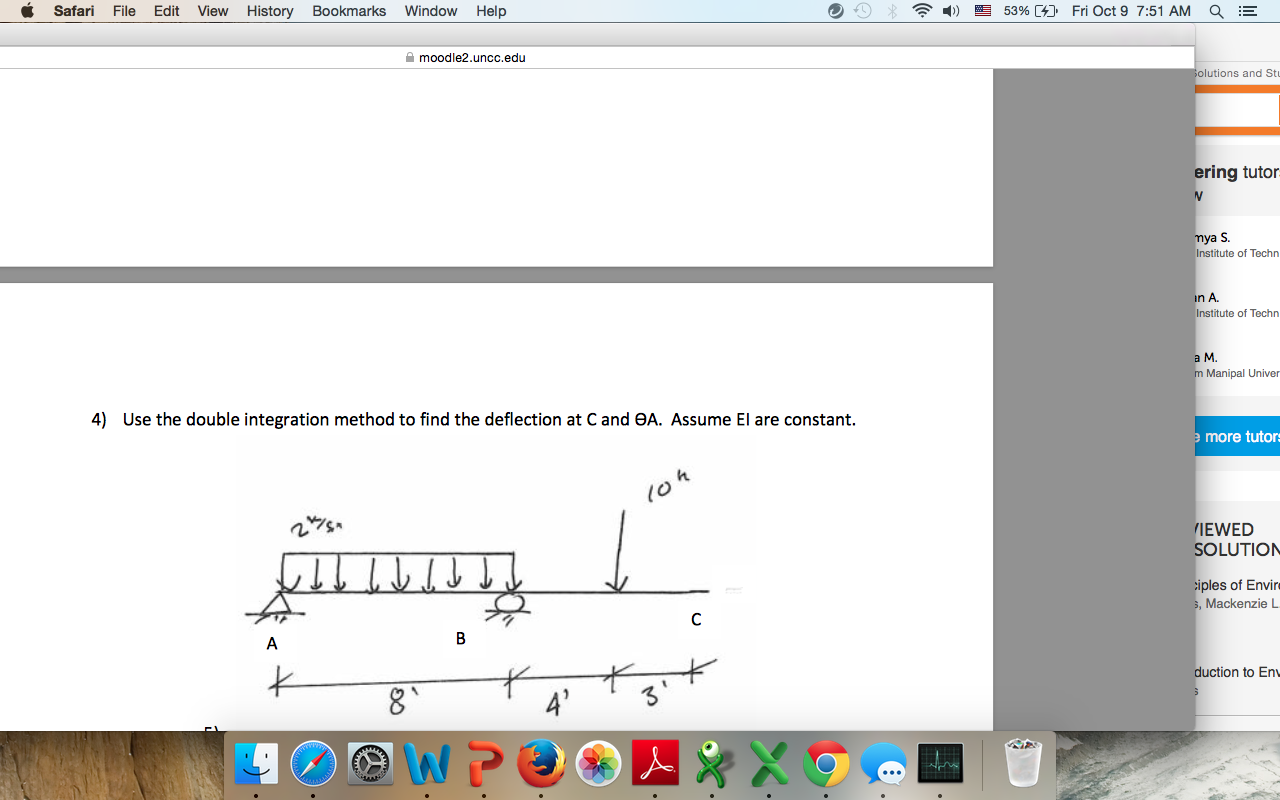Launch Google Chrome from the Dock

click(x=826, y=764)
